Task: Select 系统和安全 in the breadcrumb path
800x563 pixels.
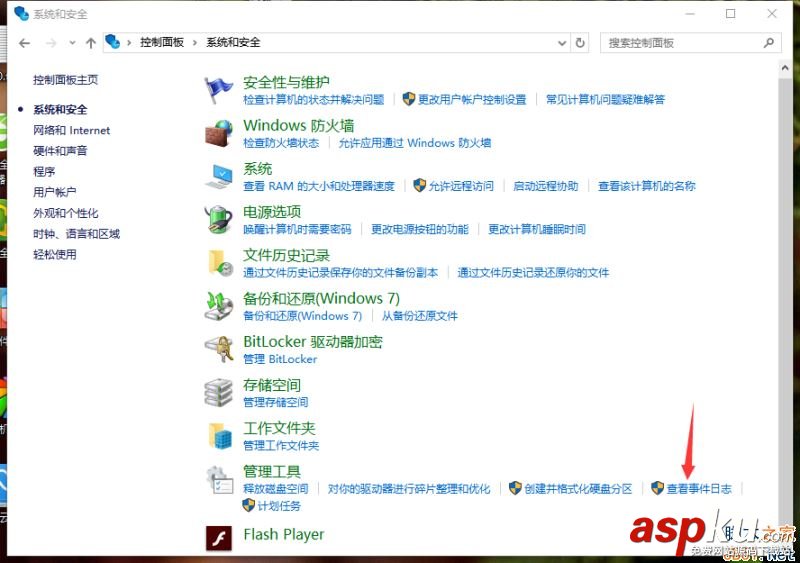Action: pos(233,42)
